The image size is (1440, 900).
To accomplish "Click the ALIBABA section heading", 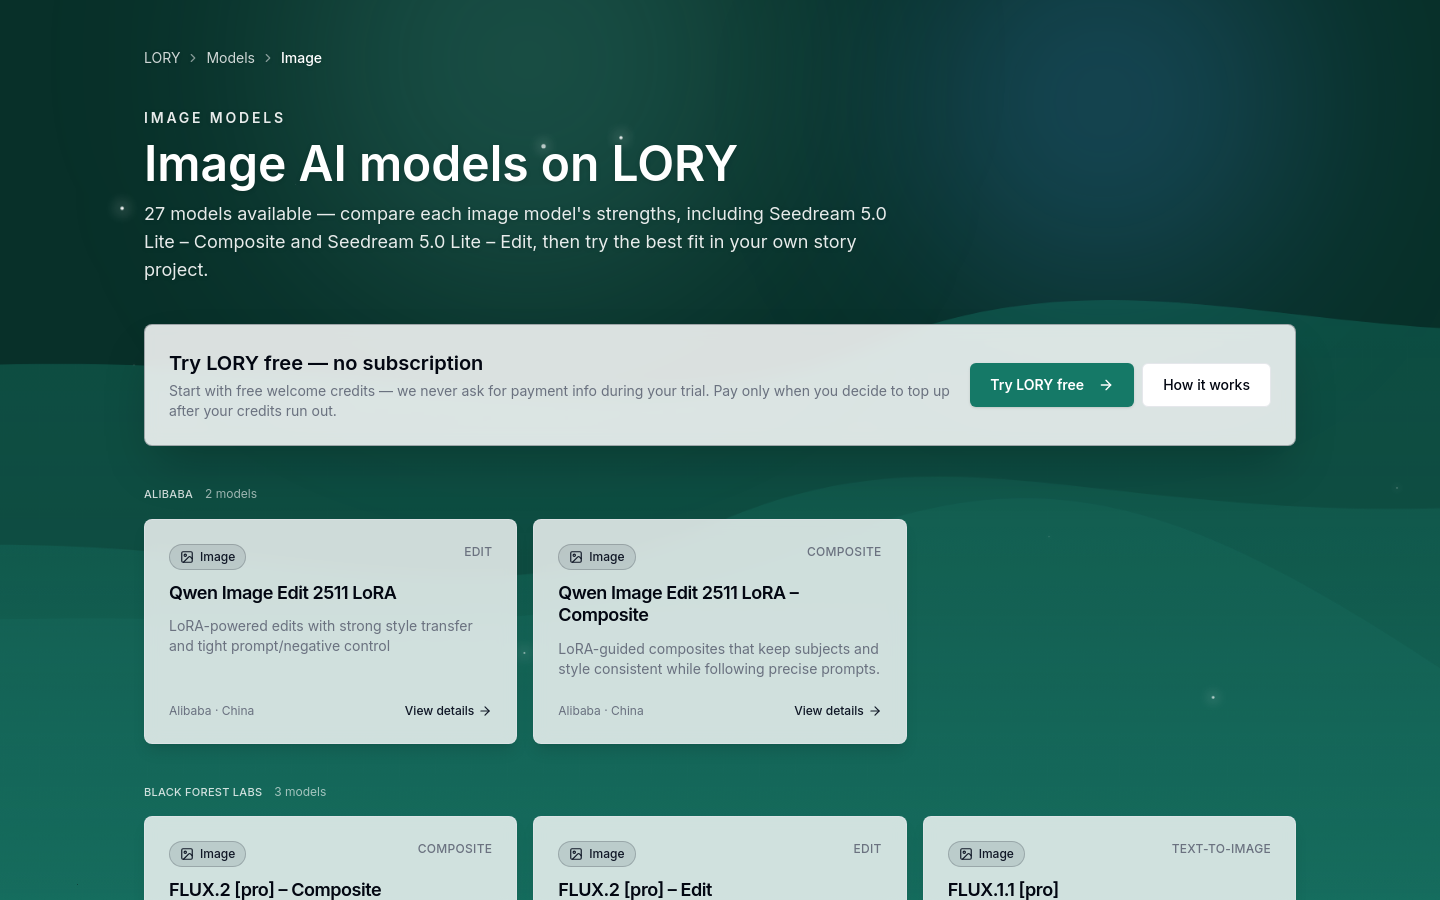I will click(168, 494).
